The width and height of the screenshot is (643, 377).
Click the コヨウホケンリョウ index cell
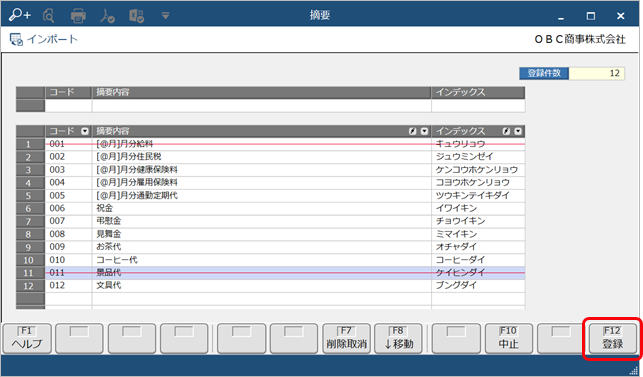pyautogui.click(x=478, y=183)
